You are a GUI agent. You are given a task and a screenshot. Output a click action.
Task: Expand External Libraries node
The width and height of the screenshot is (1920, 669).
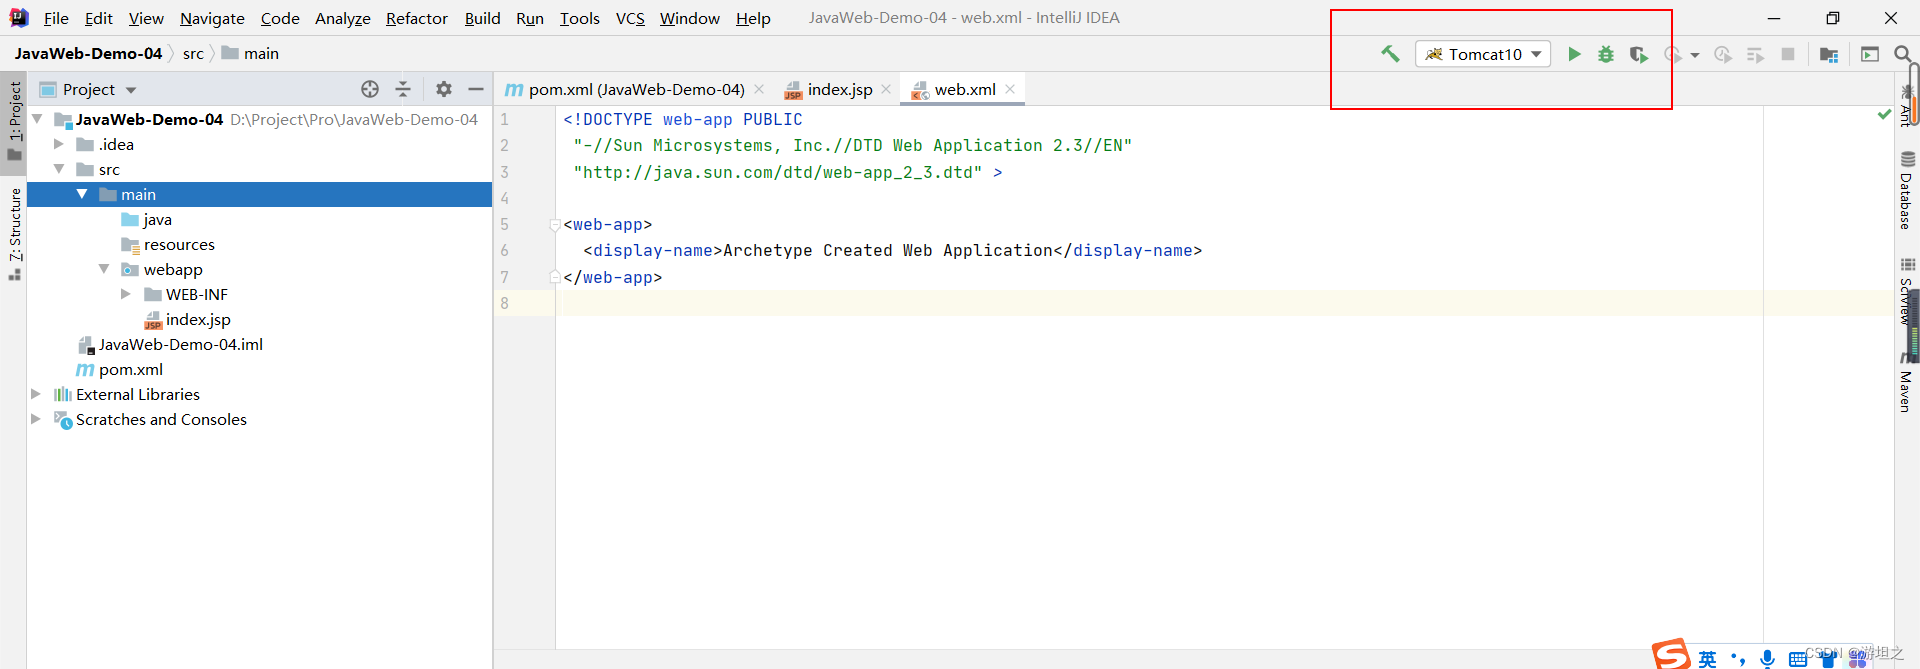36,394
